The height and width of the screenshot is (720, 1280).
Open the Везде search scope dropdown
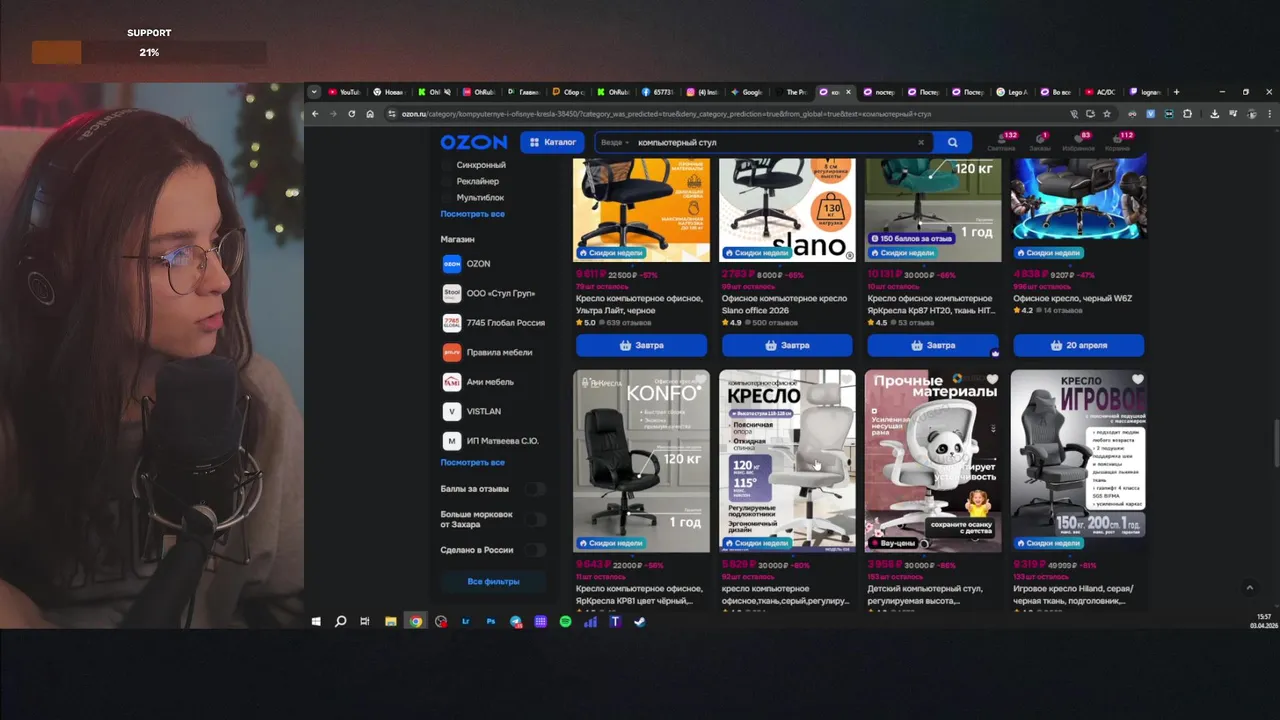614,142
